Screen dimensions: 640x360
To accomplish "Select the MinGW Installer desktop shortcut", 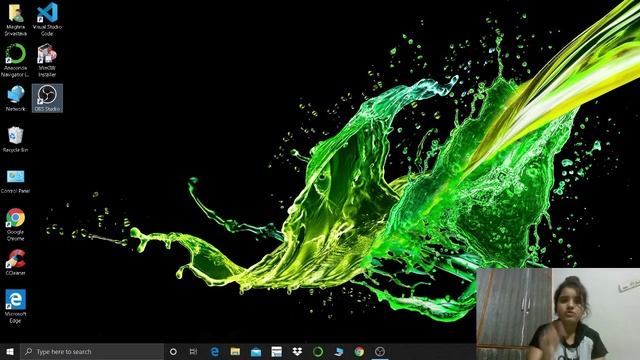I will pos(47,60).
